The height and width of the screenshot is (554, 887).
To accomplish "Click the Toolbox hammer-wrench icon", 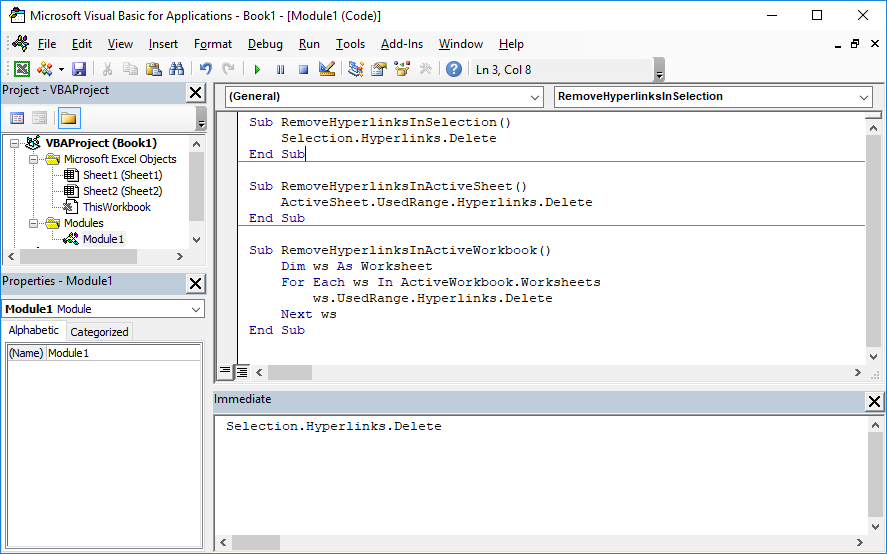I will pos(425,69).
